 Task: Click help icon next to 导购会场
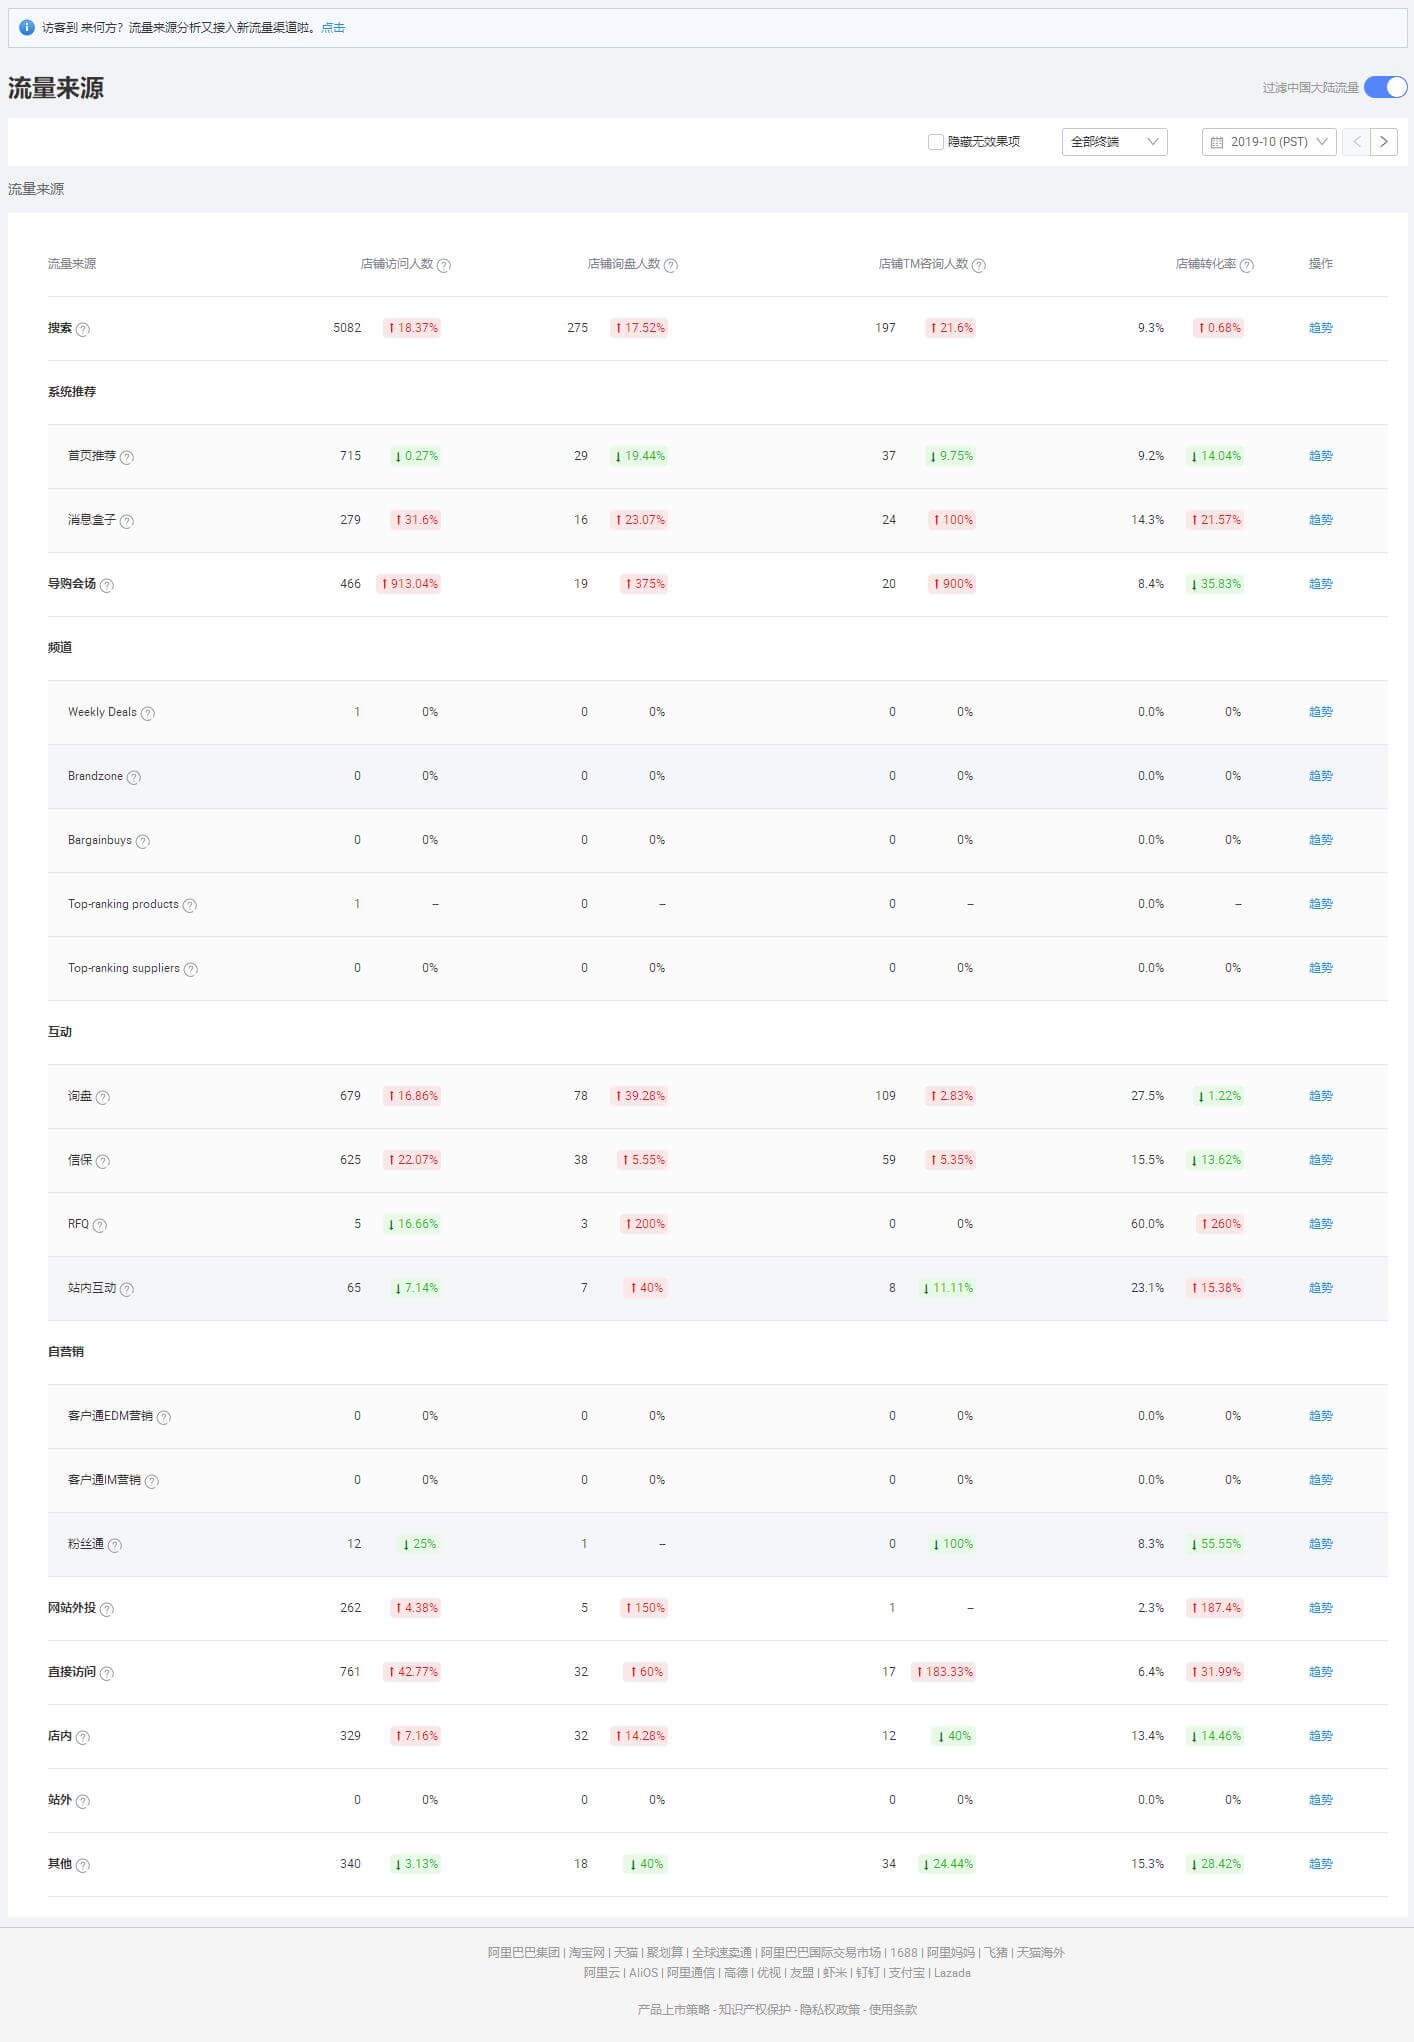pyautogui.click(x=107, y=585)
